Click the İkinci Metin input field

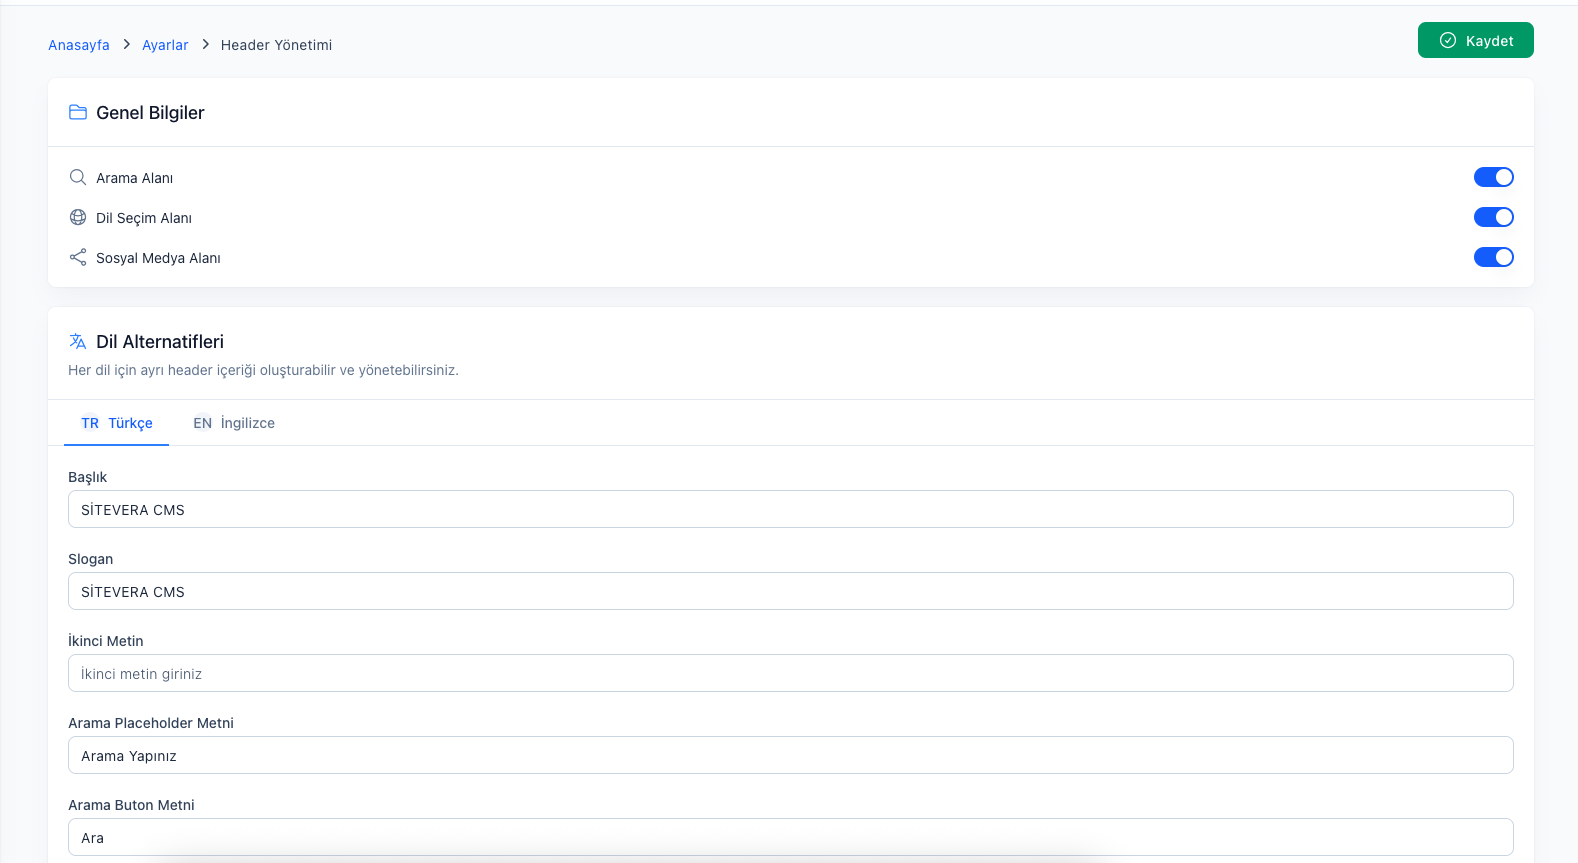[790, 673]
